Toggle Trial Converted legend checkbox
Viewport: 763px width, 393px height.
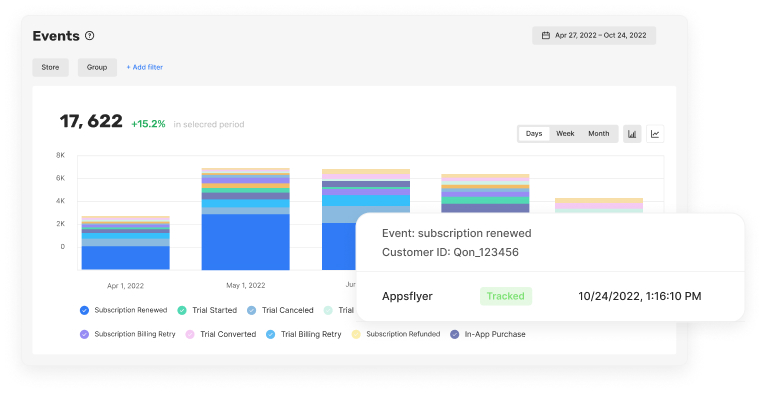click(x=190, y=335)
